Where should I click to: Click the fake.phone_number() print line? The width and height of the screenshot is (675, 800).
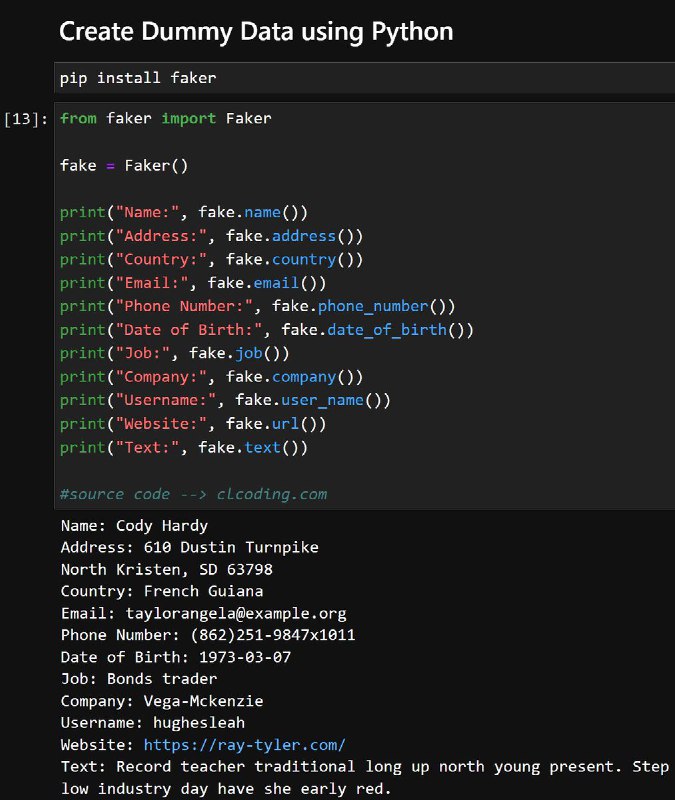click(258, 306)
